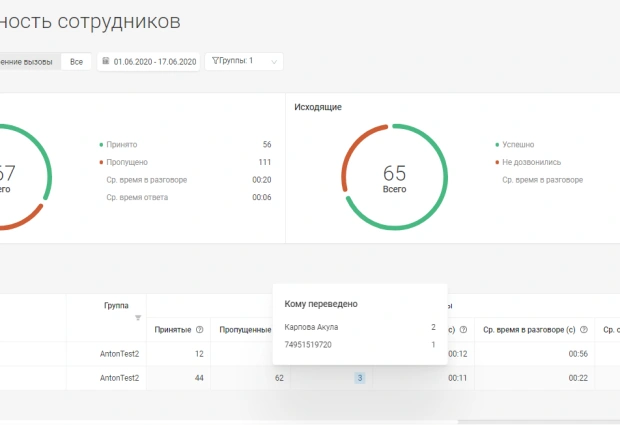Click help icon next to Принятые column
This screenshot has width=620, height=425.
(199, 330)
